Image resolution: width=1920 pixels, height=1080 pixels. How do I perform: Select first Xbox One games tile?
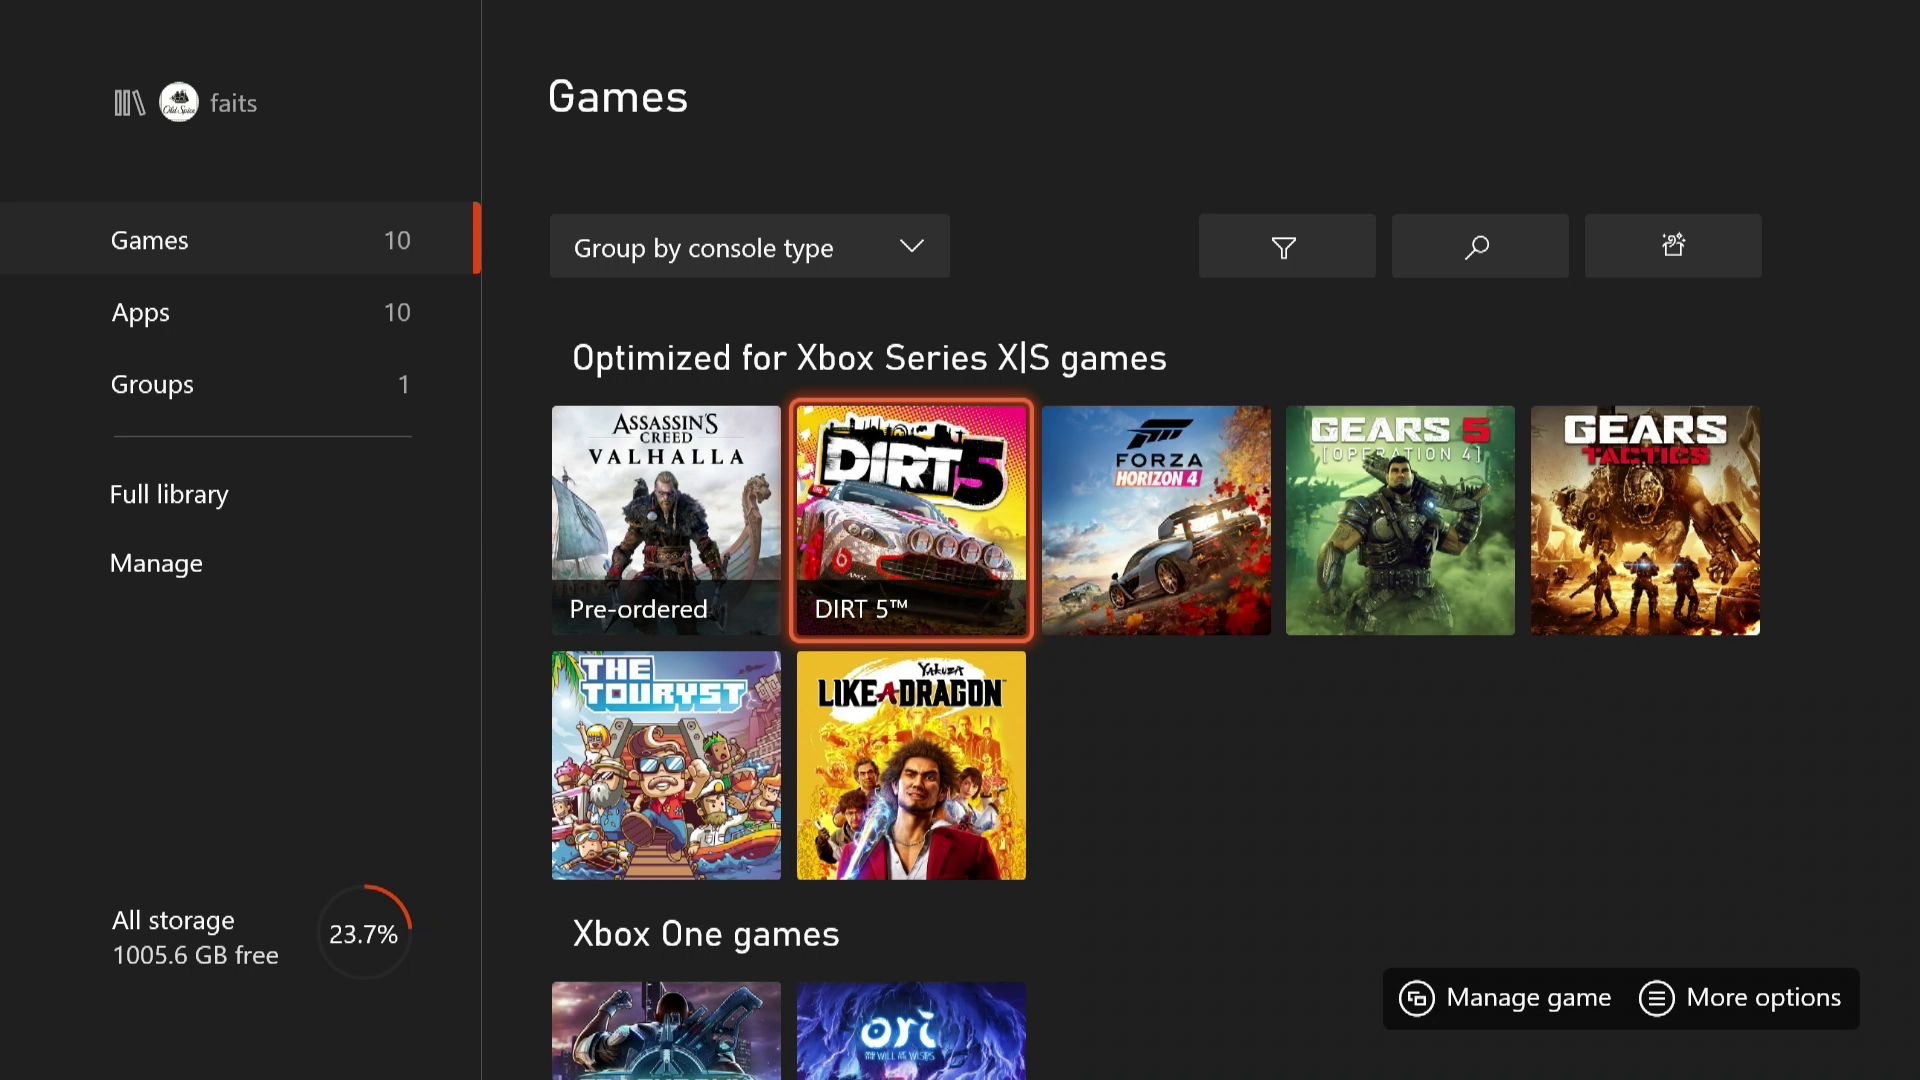(x=666, y=1031)
